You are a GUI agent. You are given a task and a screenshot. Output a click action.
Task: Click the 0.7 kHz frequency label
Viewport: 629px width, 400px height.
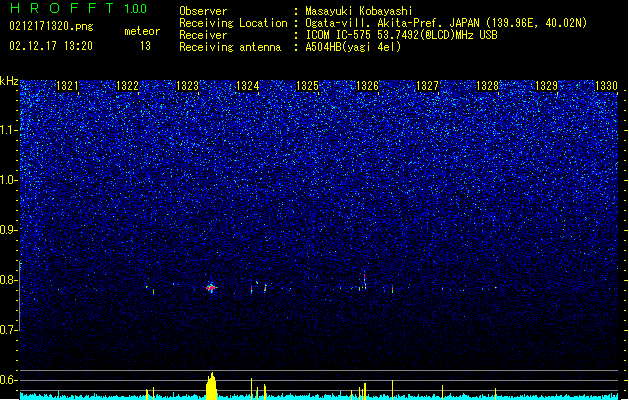tap(9, 330)
